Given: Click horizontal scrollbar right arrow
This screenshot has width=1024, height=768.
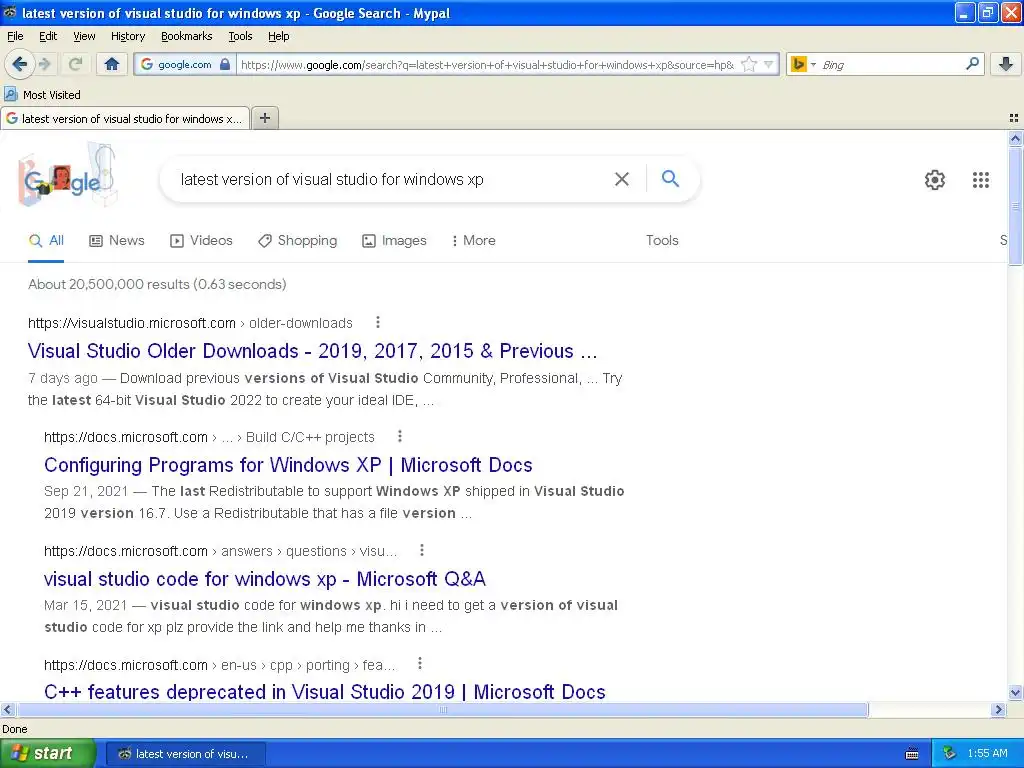Looking at the screenshot, I should 998,709.
